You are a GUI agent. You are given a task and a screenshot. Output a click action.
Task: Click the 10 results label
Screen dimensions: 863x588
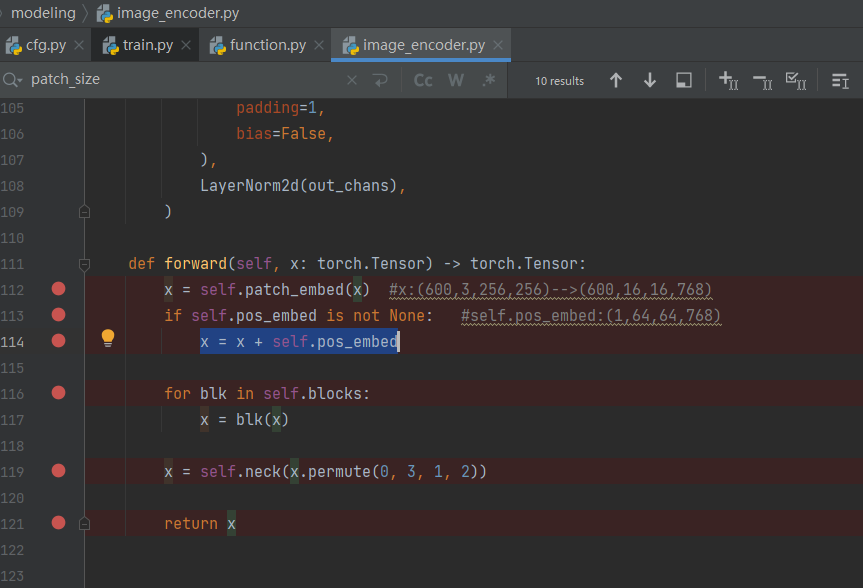point(559,81)
